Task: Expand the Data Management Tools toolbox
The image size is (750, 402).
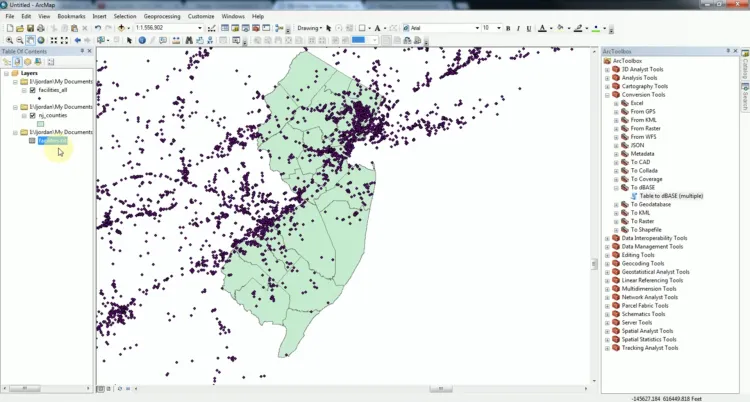Action: coord(607,246)
